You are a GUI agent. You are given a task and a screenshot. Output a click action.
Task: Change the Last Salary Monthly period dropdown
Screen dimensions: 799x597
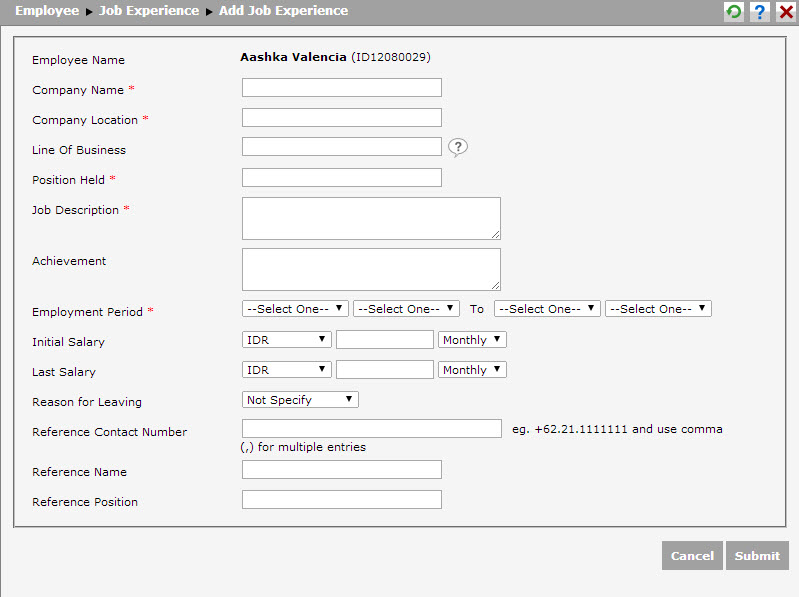coord(472,370)
